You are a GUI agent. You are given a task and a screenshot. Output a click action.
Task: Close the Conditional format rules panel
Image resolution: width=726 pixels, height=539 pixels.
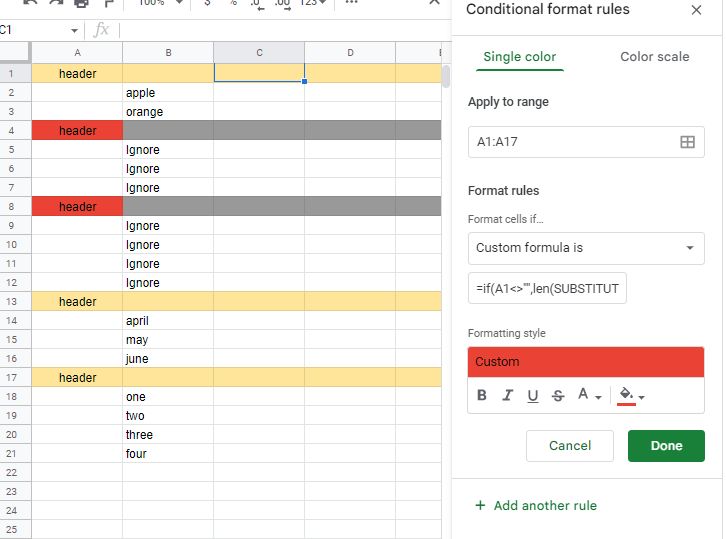click(696, 10)
